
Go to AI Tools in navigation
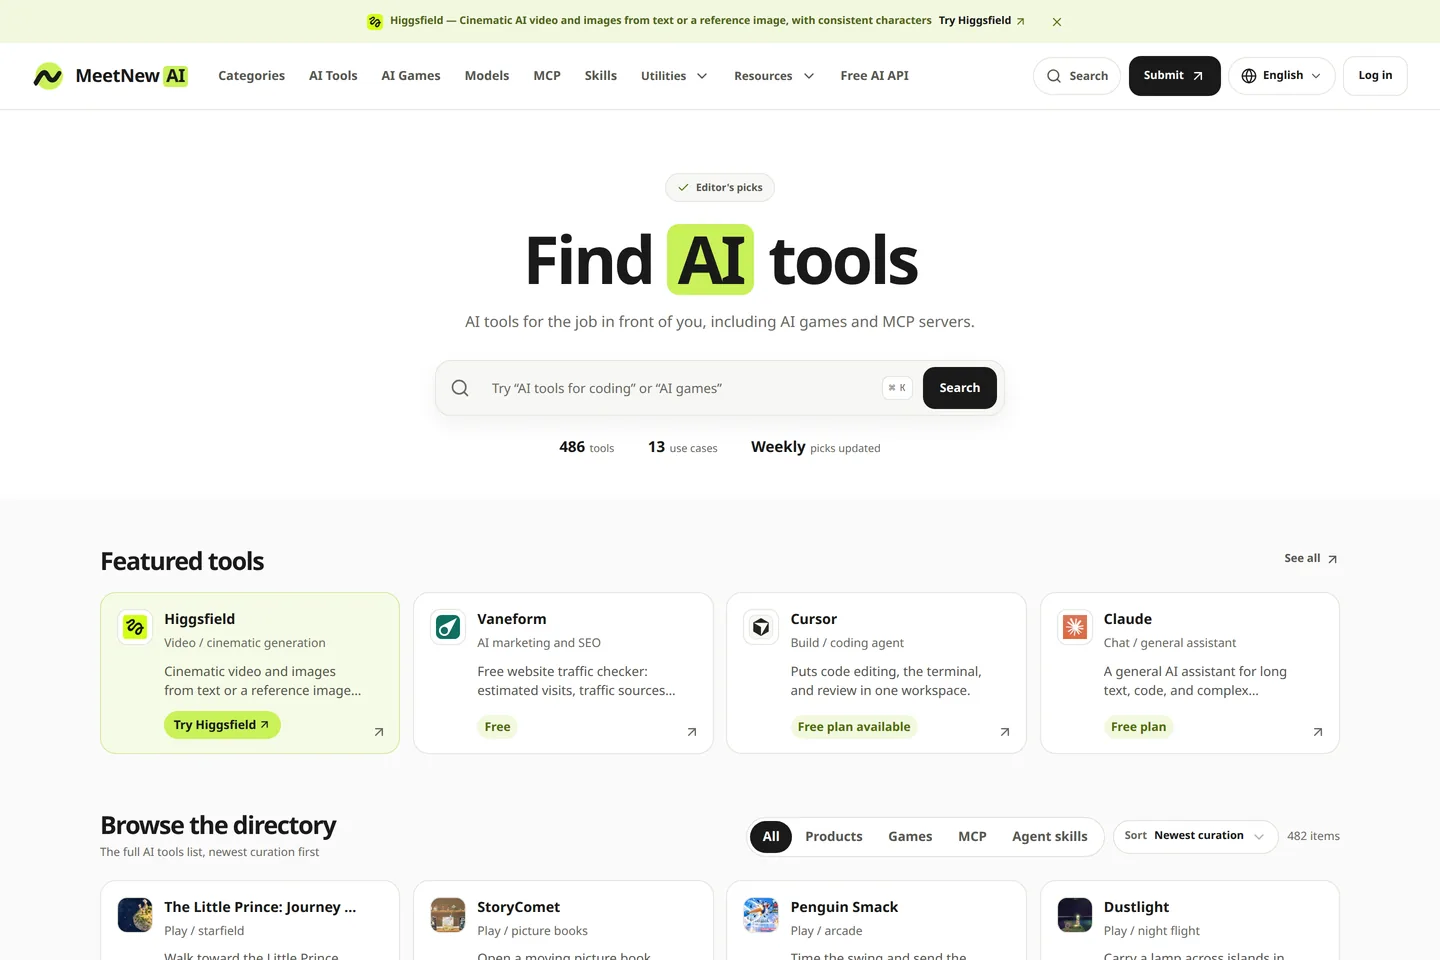pos(333,76)
